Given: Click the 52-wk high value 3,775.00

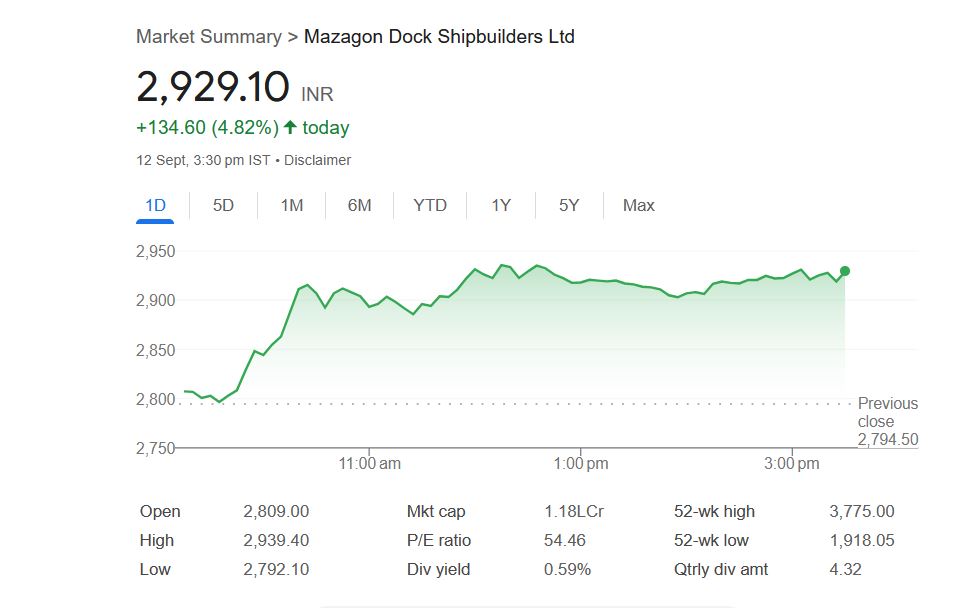Looking at the screenshot, I should pyautogui.click(x=861, y=512).
